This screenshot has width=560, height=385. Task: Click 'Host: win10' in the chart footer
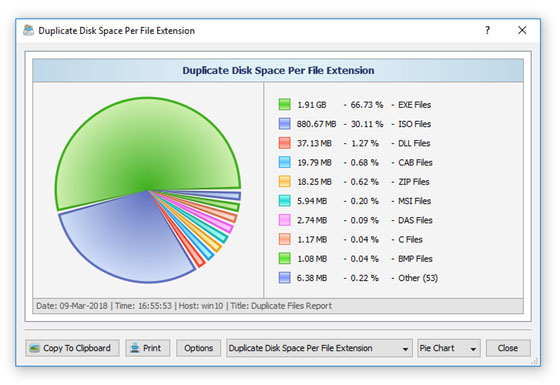(x=201, y=306)
